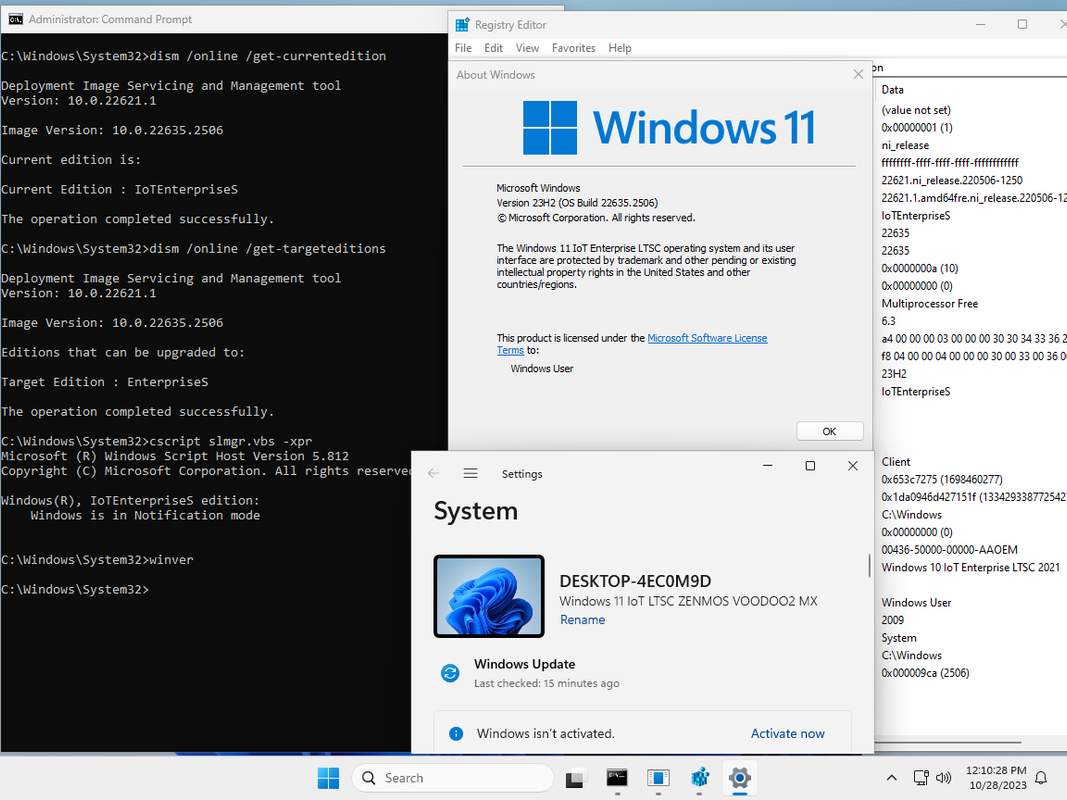The height and width of the screenshot is (800, 1067).
Task: Close the About Windows dialog
Action: (858, 74)
